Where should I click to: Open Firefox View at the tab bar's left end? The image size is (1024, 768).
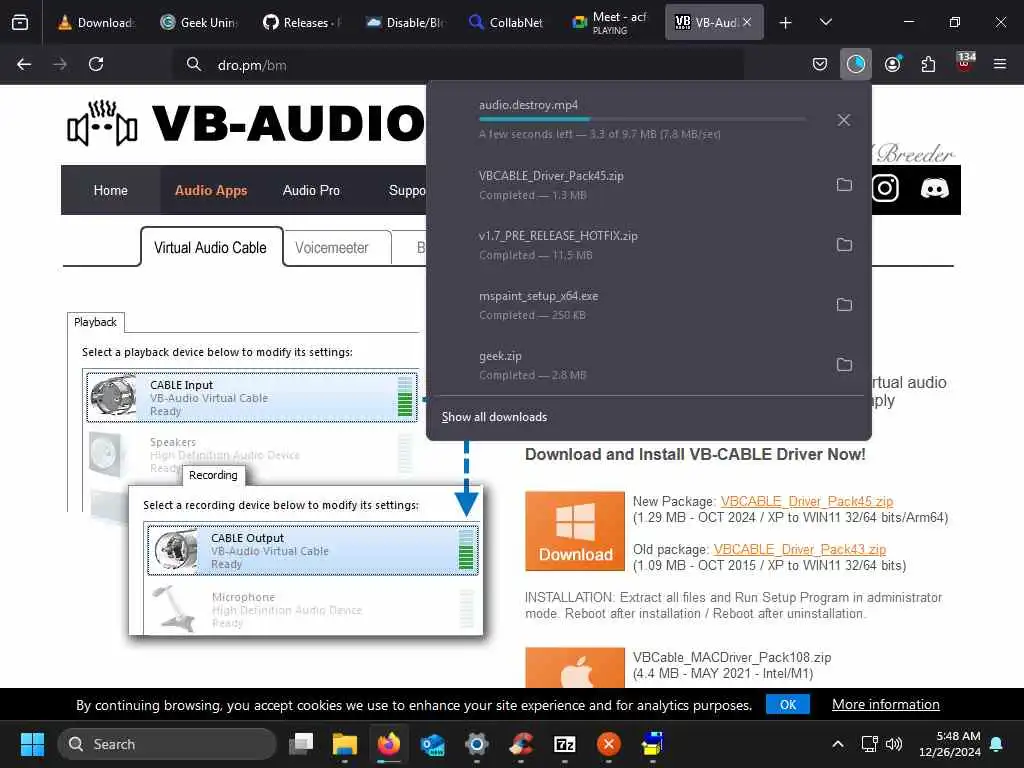click(x=20, y=22)
